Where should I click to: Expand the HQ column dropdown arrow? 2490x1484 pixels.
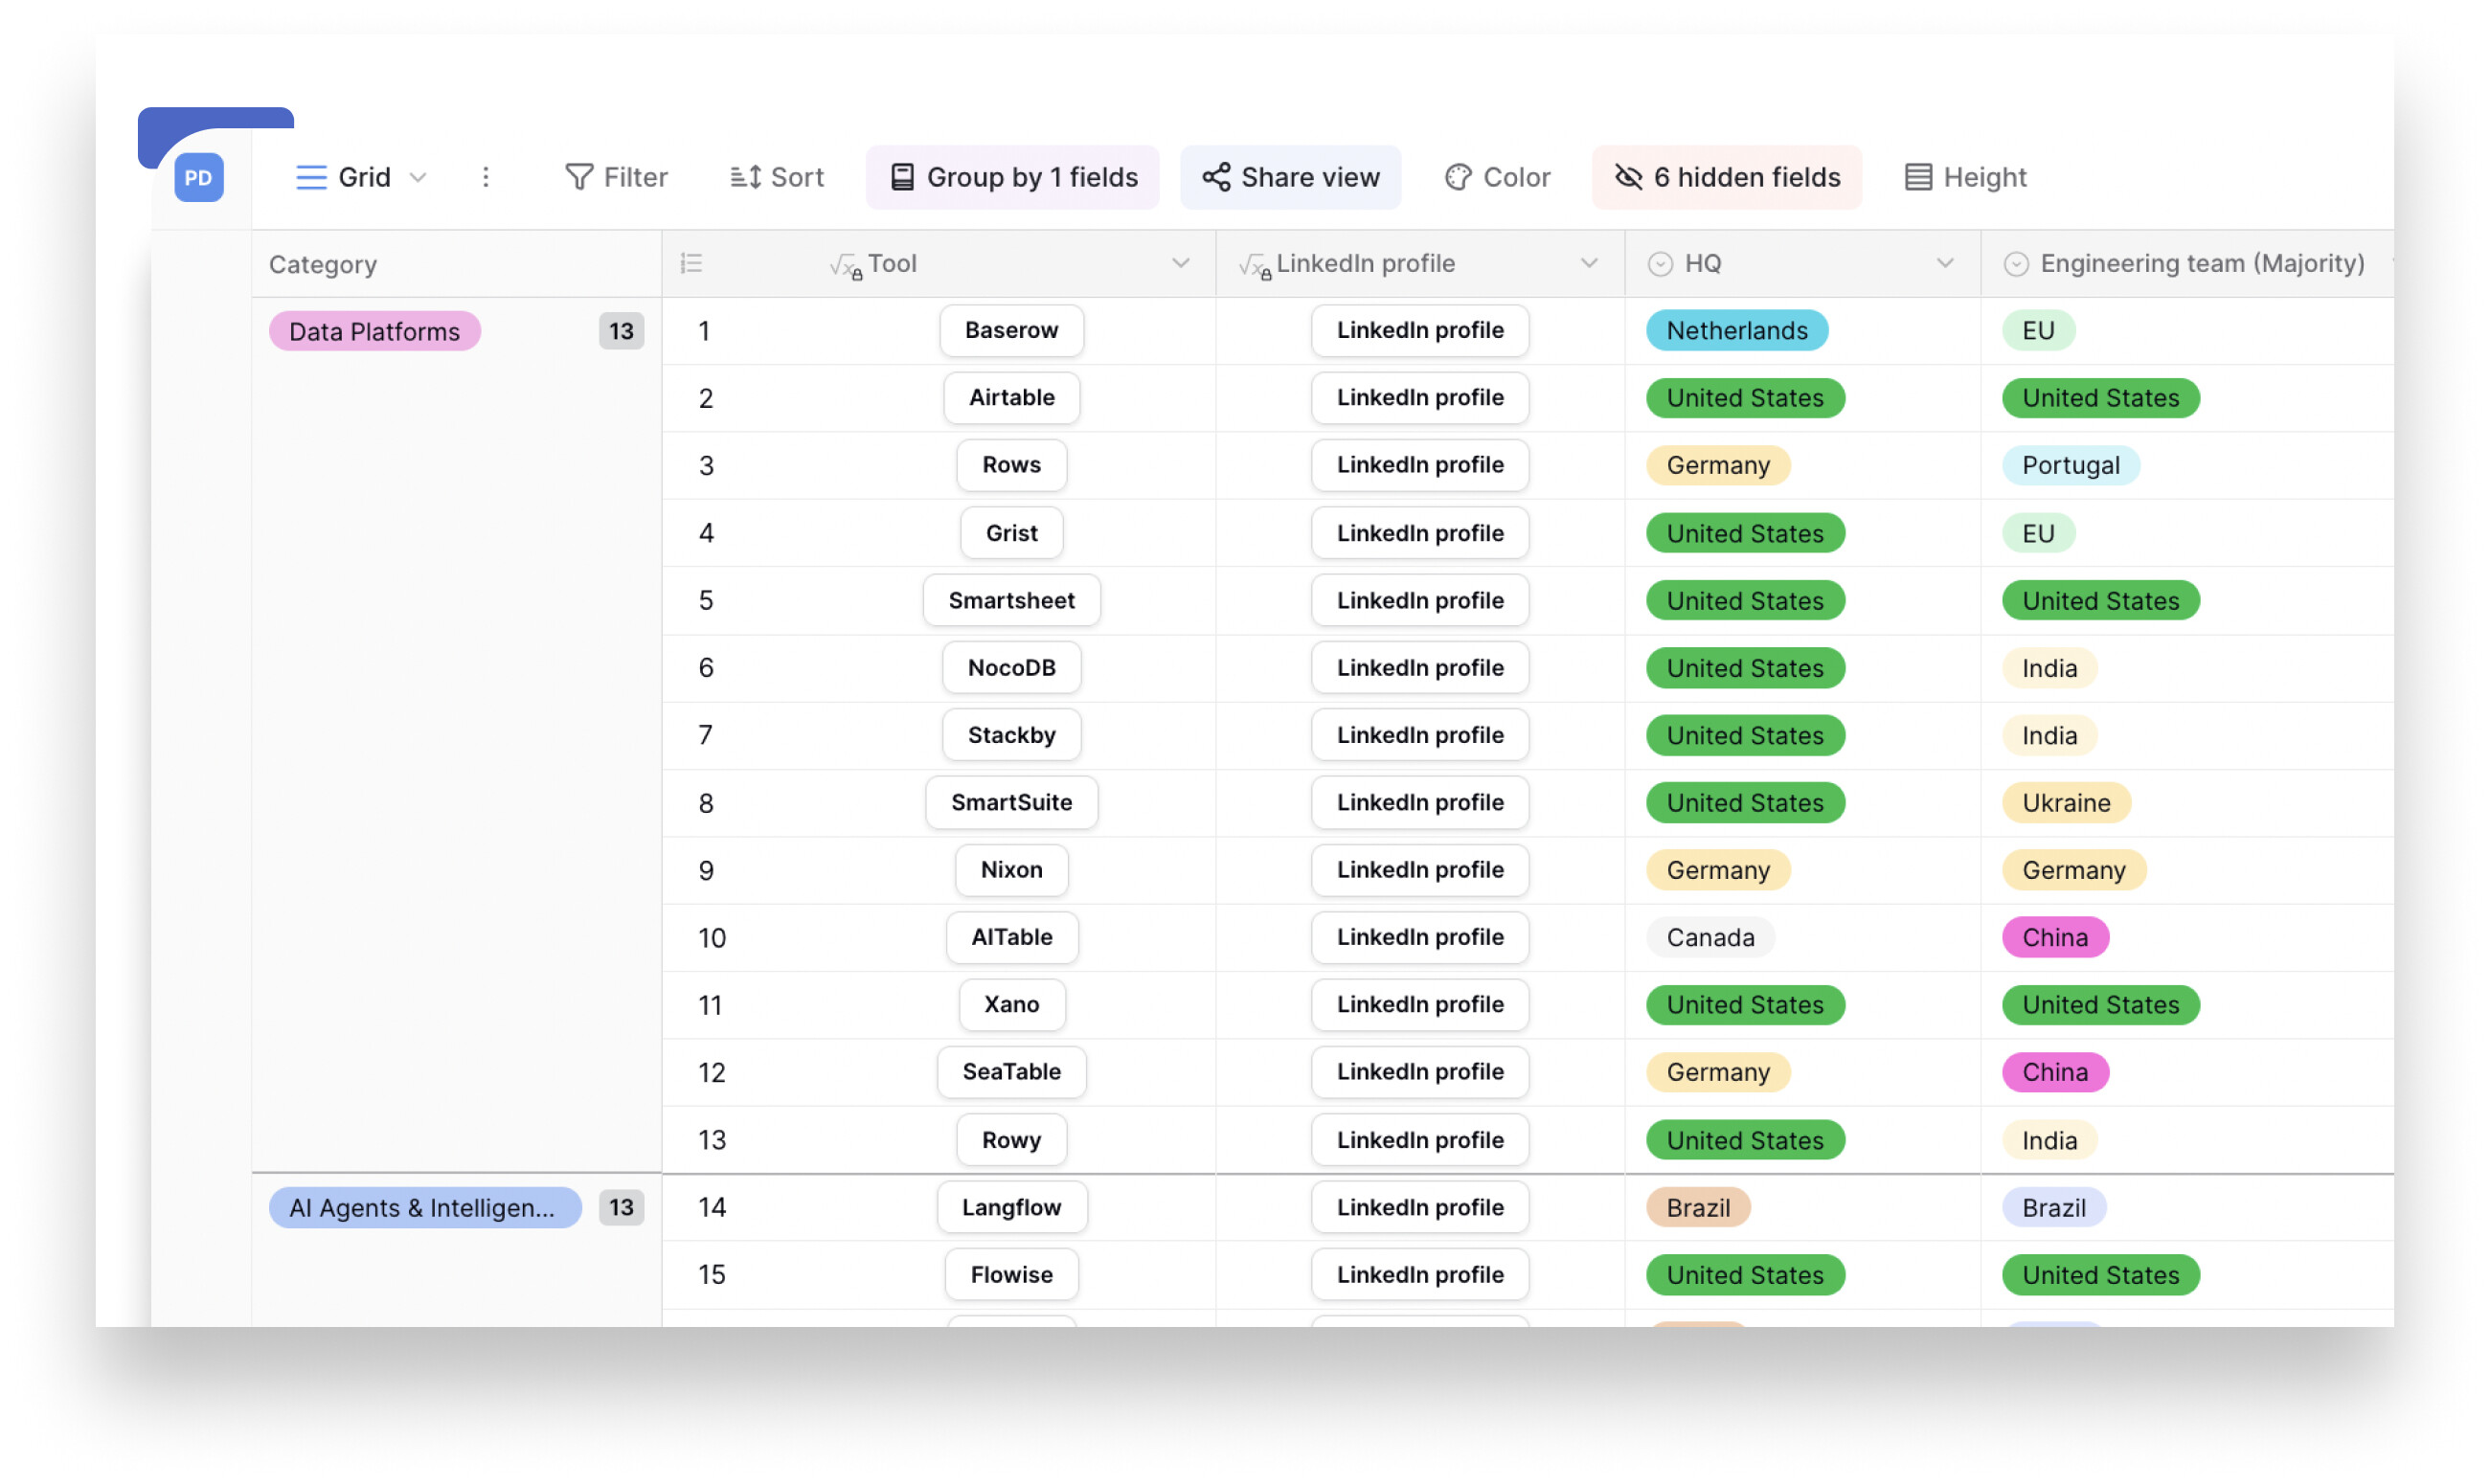pos(1944,263)
